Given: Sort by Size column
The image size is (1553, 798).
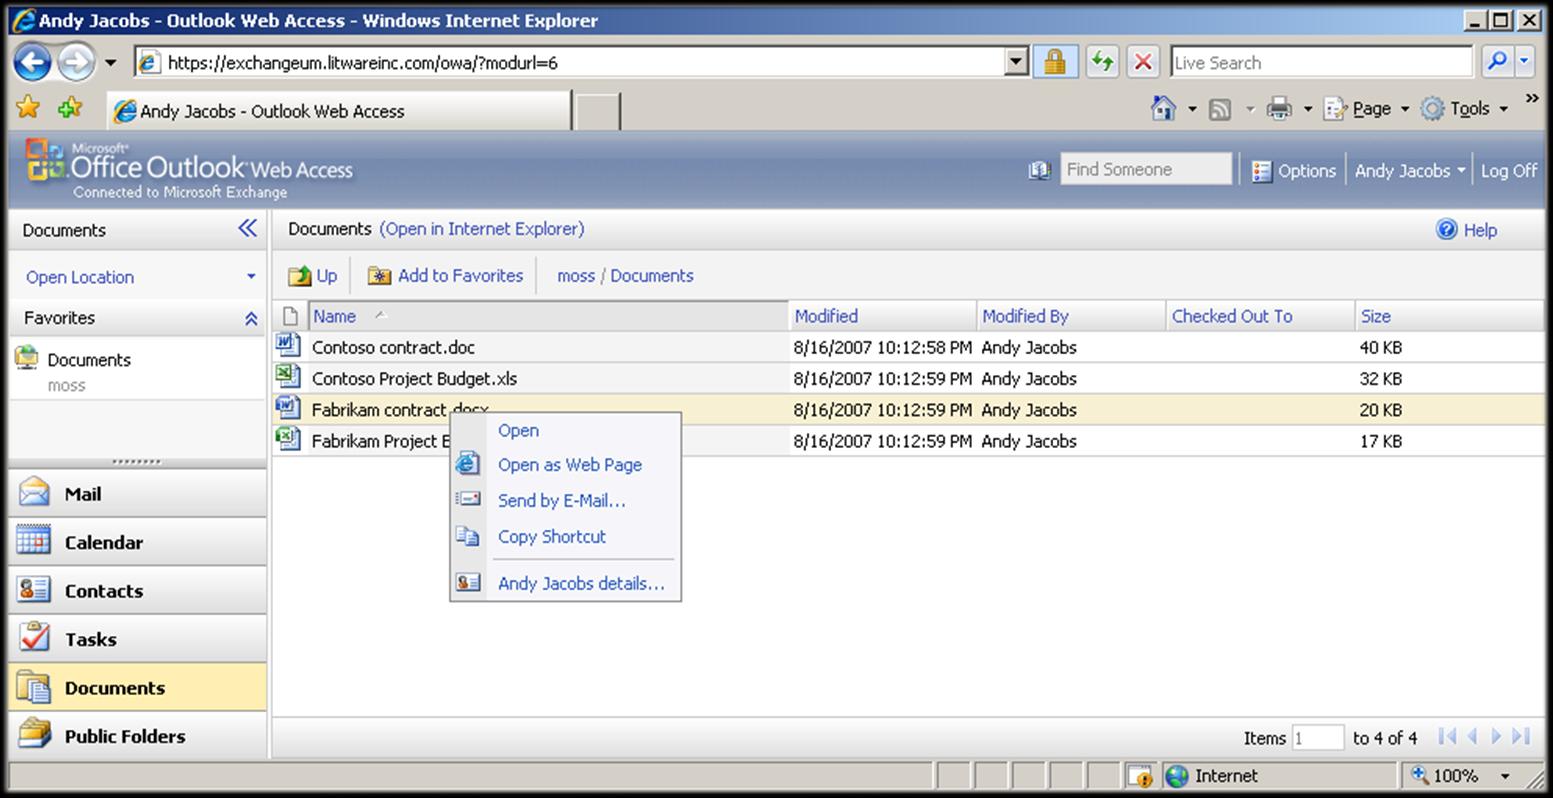Looking at the screenshot, I should (x=1448, y=316).
